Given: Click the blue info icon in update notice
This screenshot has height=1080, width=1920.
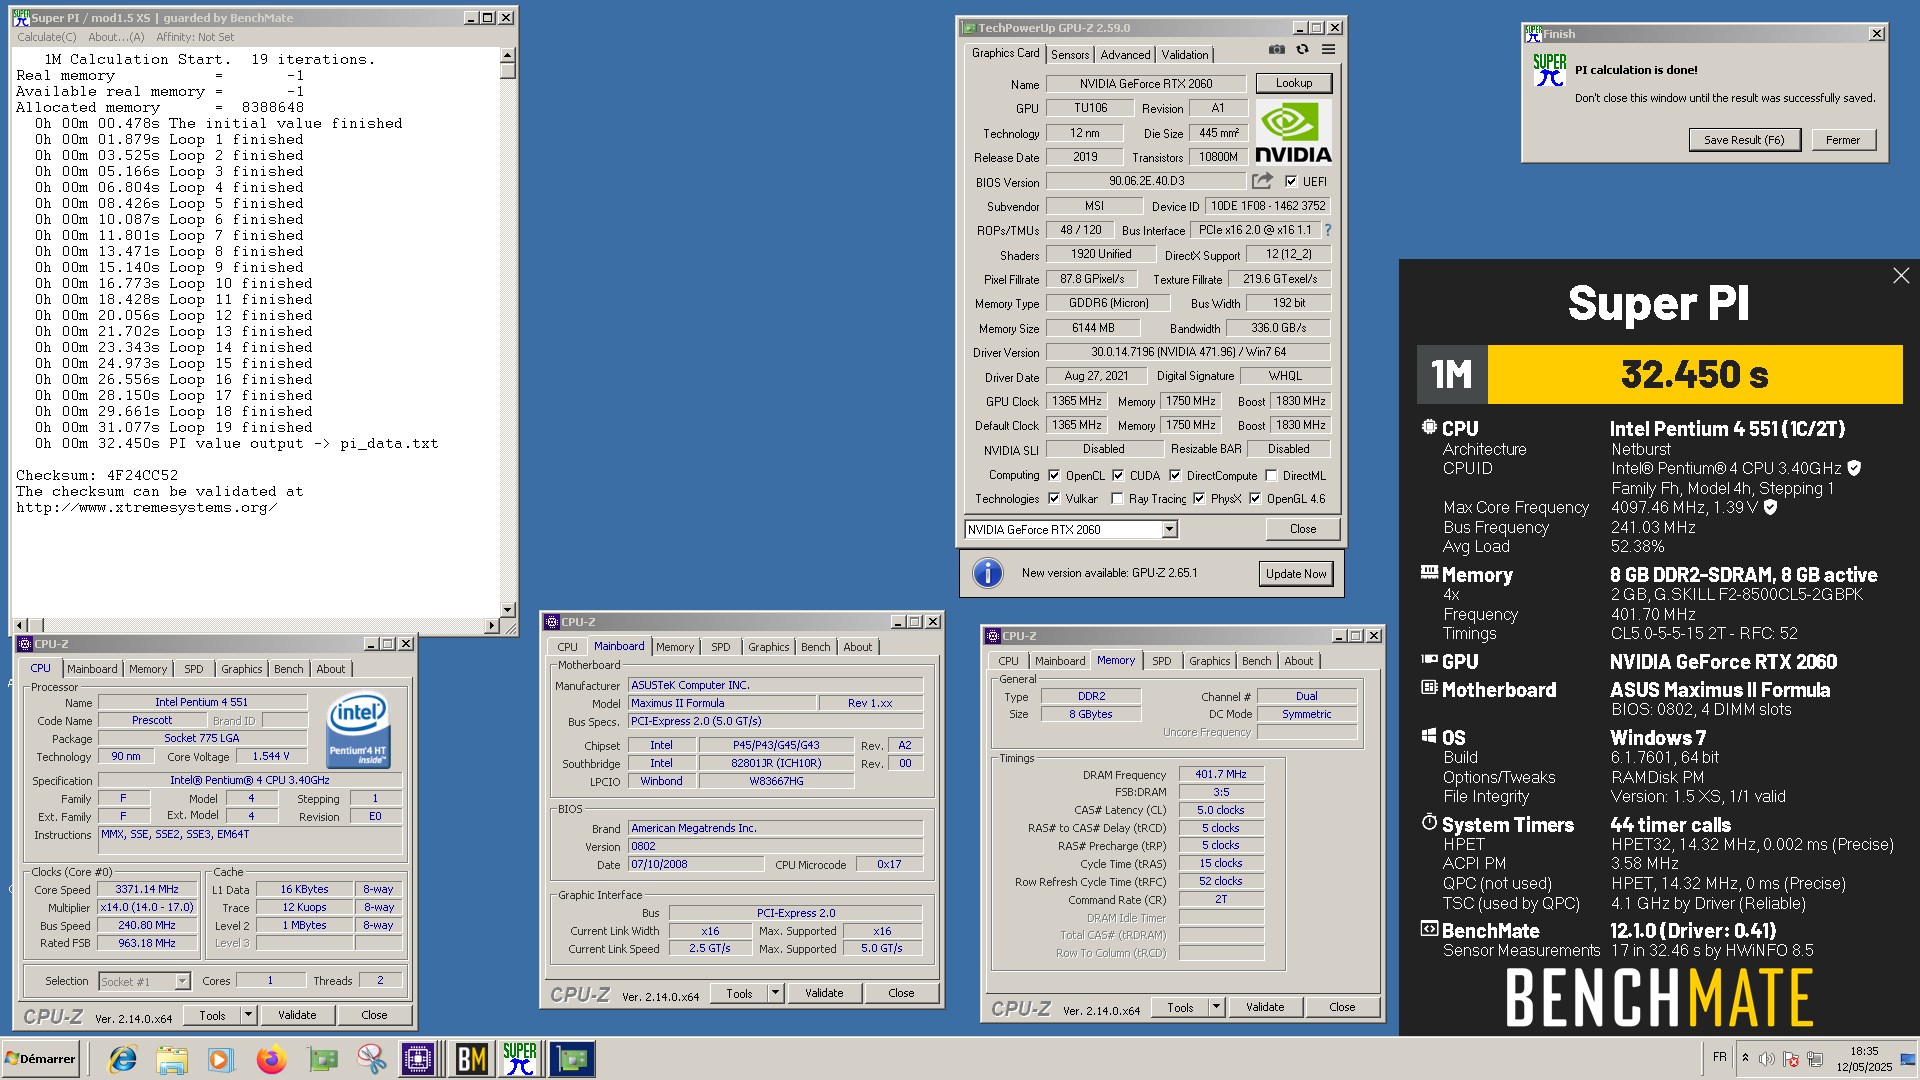Looking at the screenshot, I should click(x=987, y=573).
